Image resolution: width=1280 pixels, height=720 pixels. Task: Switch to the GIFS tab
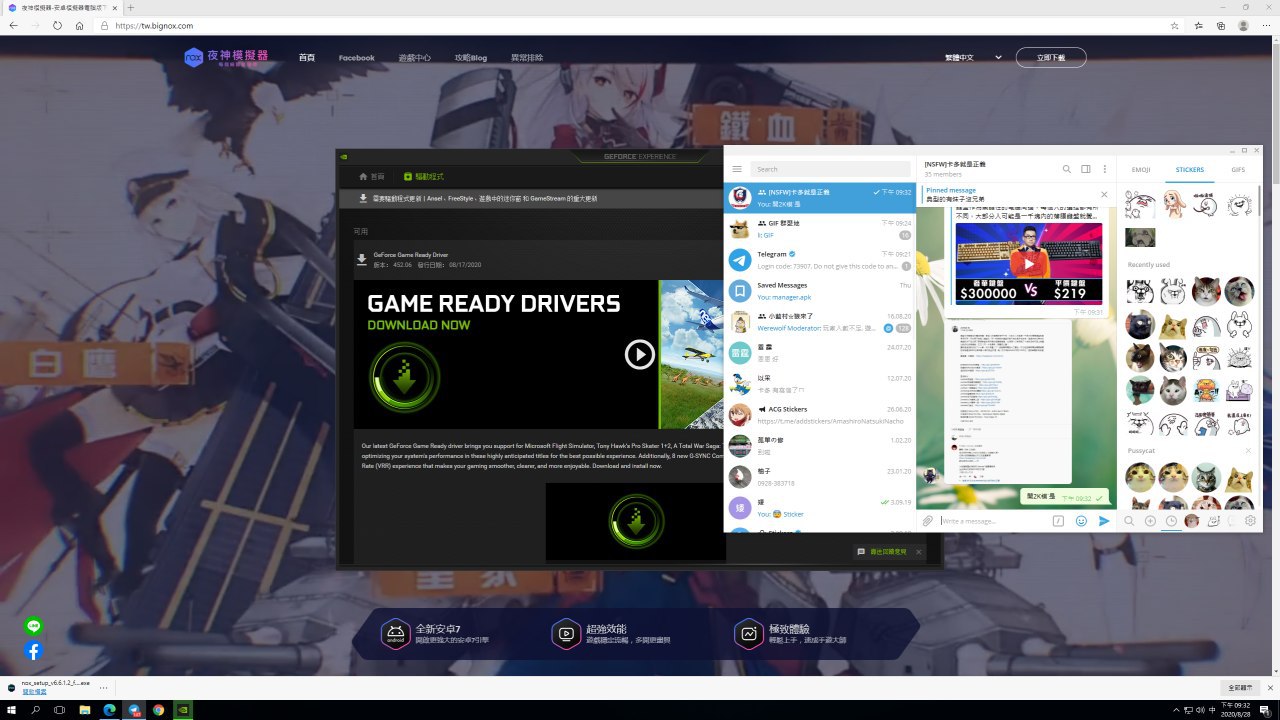click(1238, 170)
